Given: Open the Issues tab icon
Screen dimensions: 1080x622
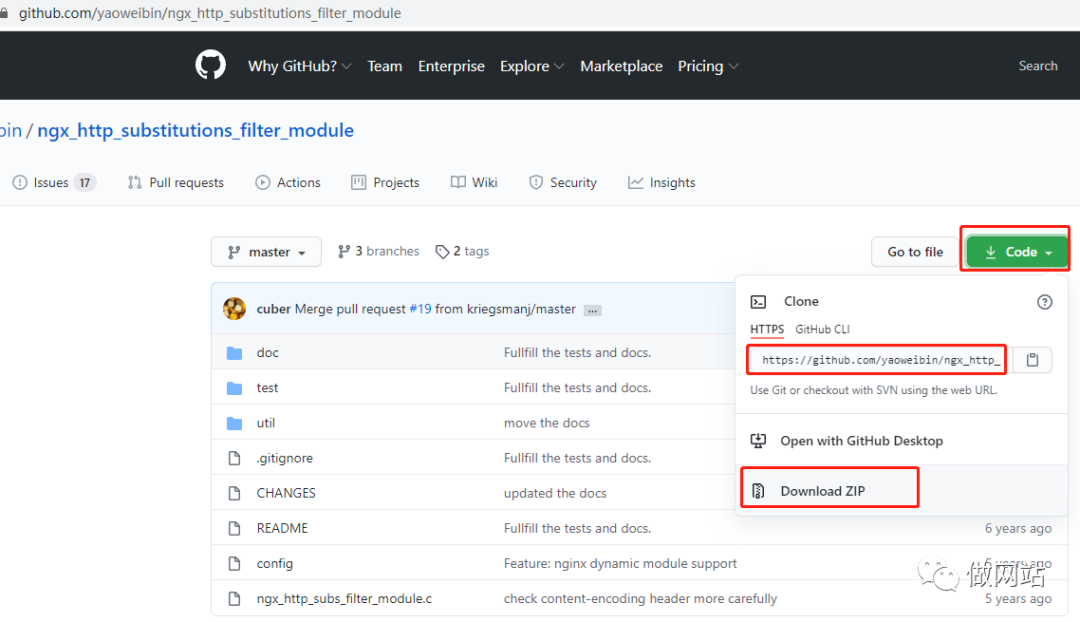Looking at the screenshot, I should click(x=19, y=182).
